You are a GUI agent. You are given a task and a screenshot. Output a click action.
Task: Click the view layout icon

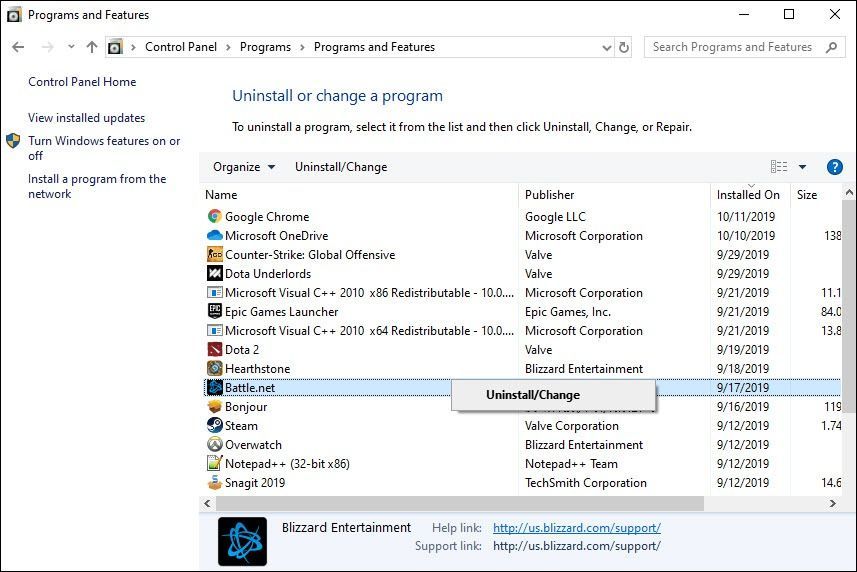(779, 167)
